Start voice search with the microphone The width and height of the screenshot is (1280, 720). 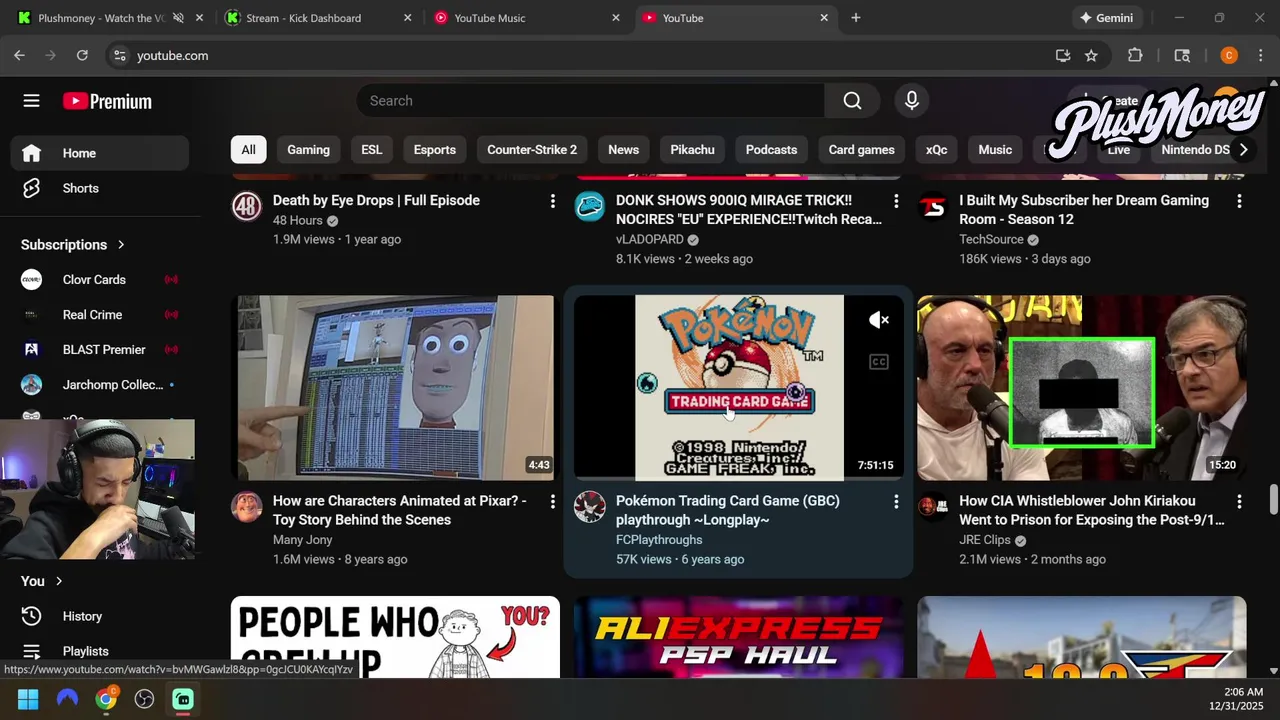point(911,101)
